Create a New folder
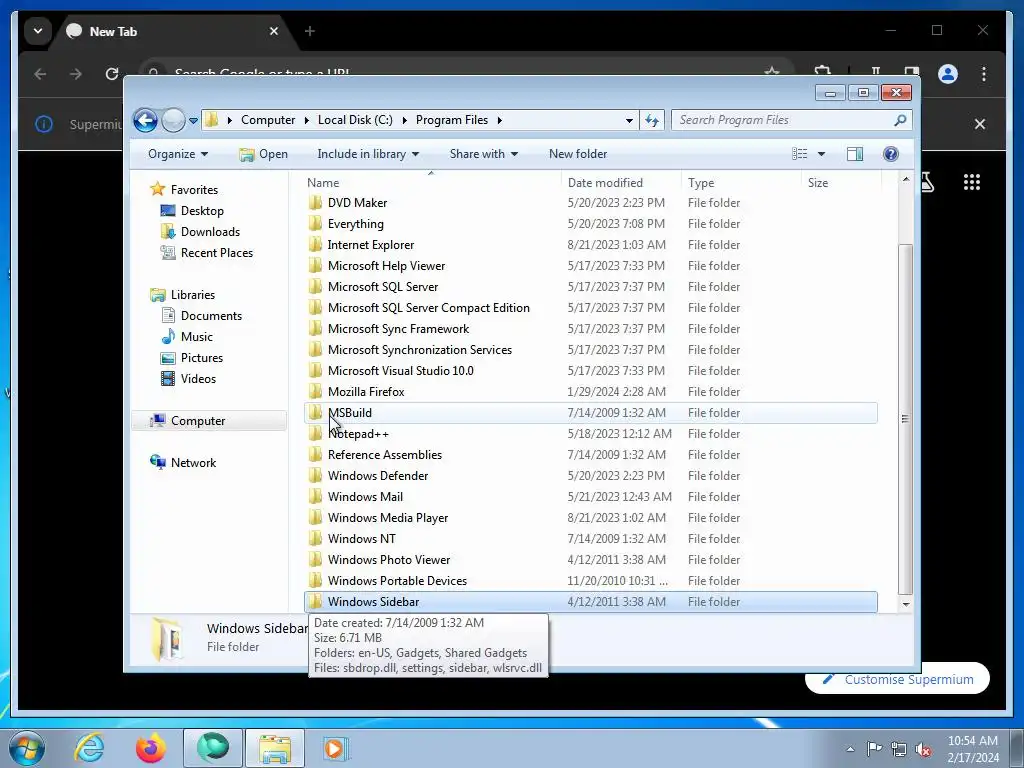The image size is (1024, 768). [x=578, y=154]
